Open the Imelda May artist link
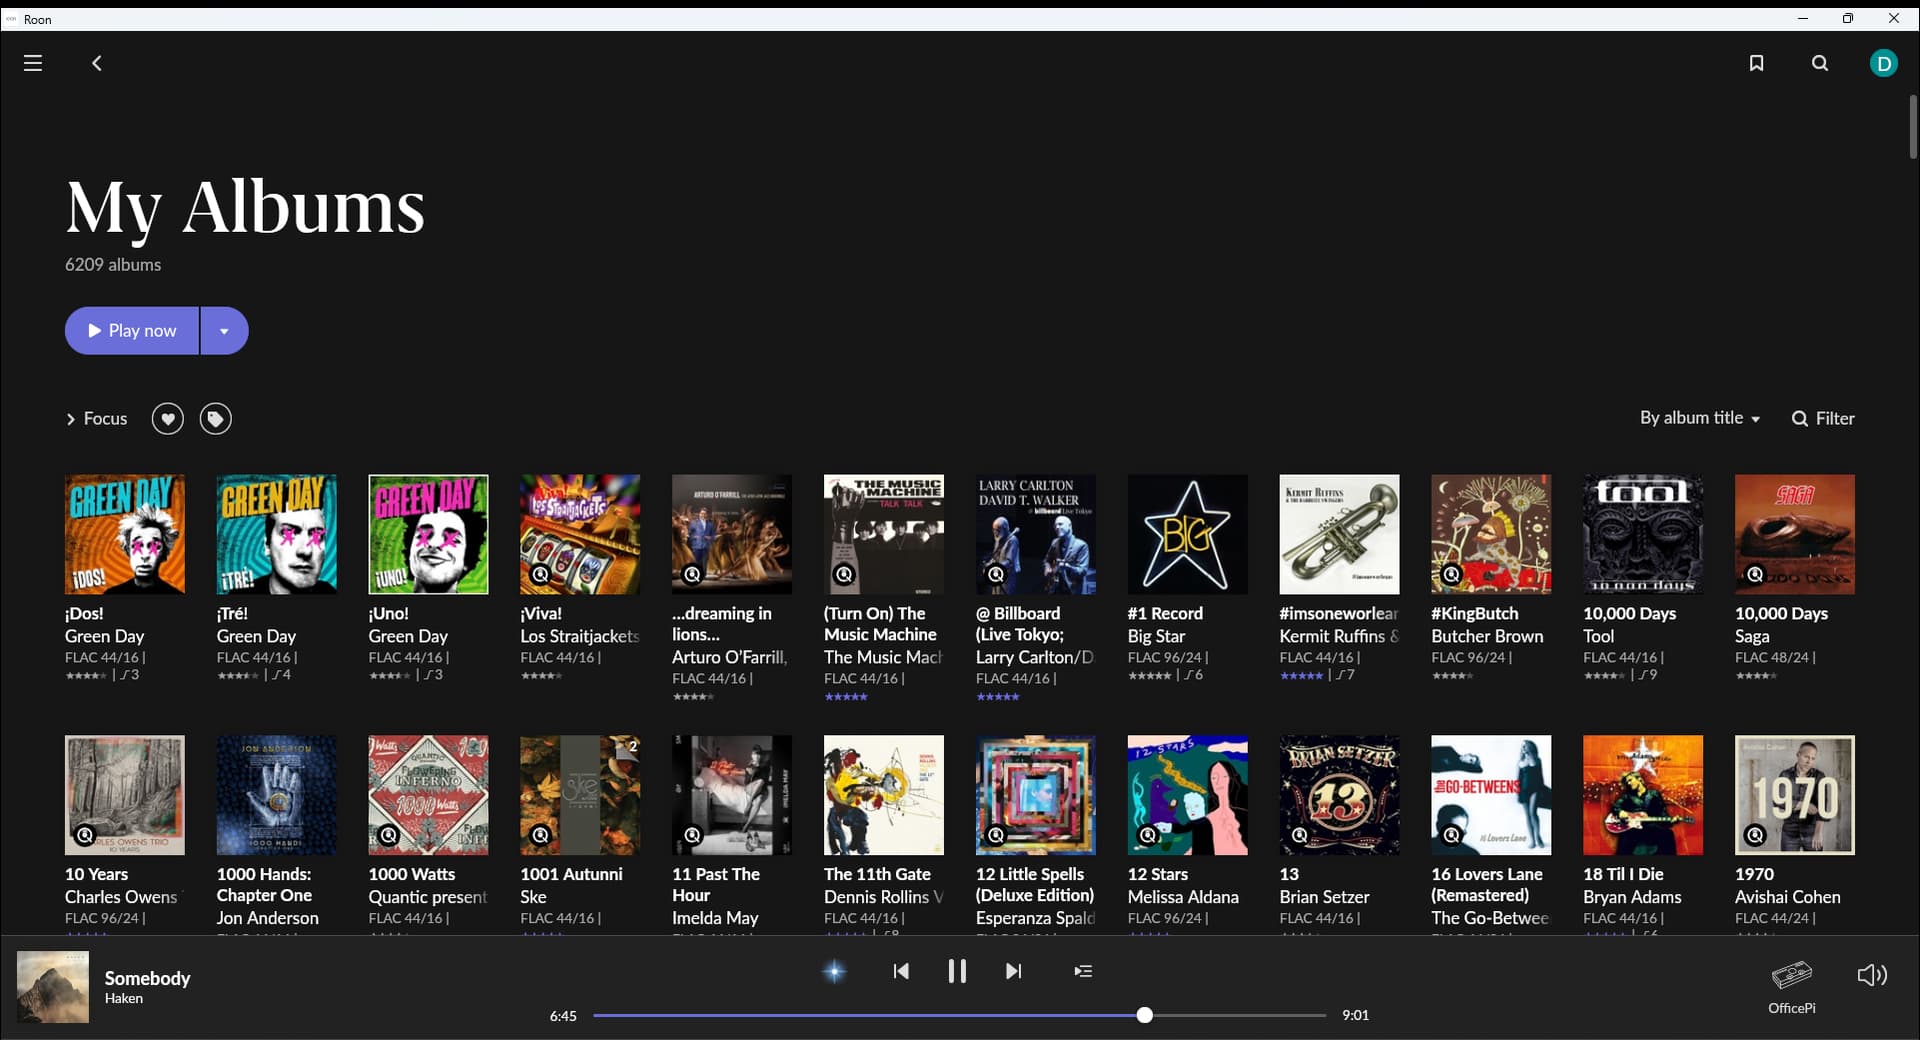1920x1040 pixels. 715,918
